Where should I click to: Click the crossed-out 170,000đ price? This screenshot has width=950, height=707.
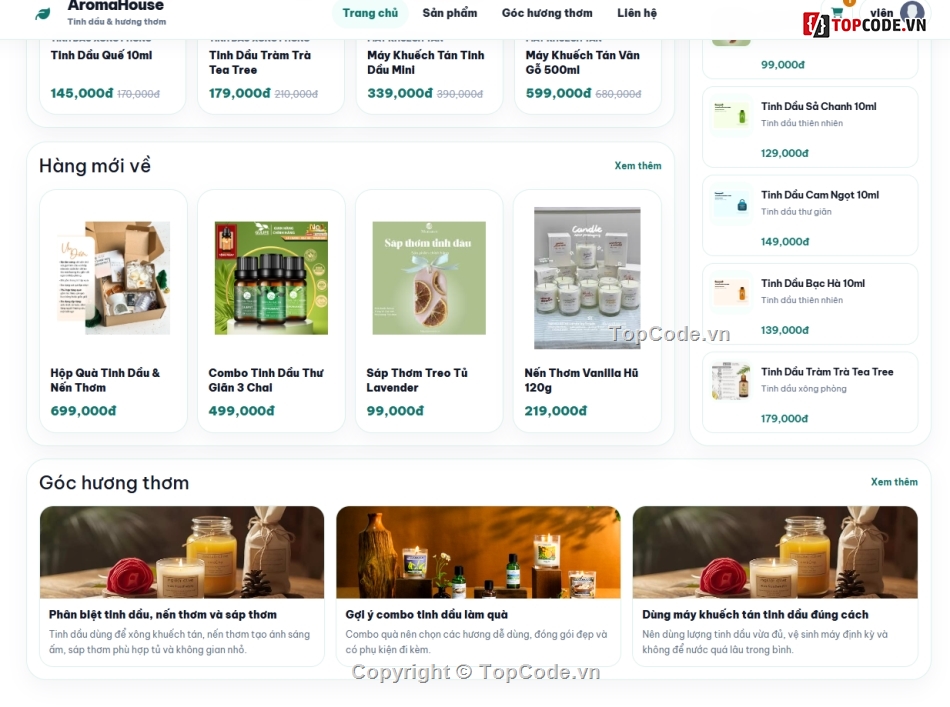coord(138,94)
